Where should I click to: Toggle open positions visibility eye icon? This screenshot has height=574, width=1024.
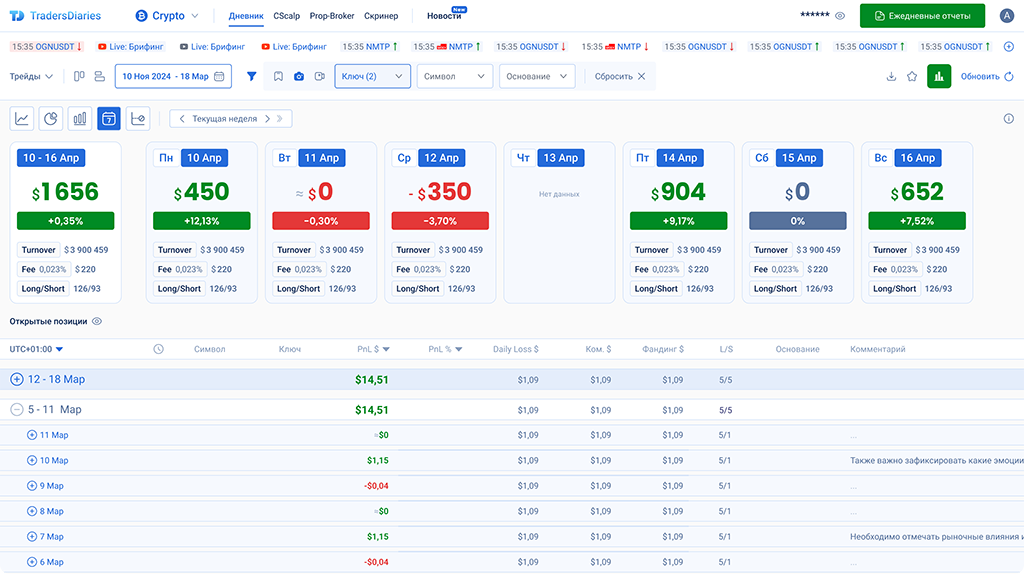coord(97,322)
